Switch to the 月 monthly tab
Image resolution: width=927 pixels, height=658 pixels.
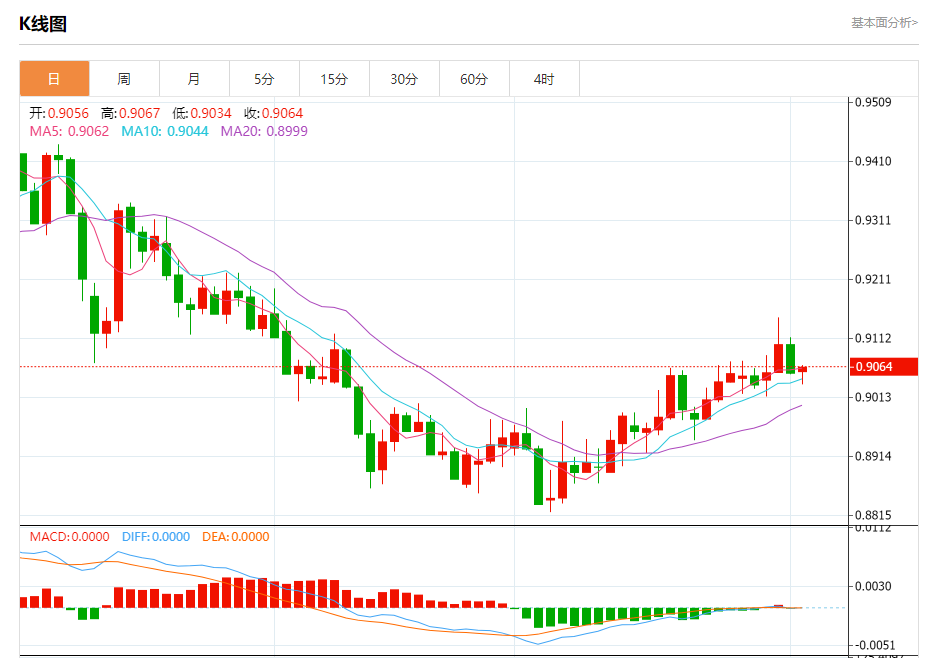[x=194, y=79]
